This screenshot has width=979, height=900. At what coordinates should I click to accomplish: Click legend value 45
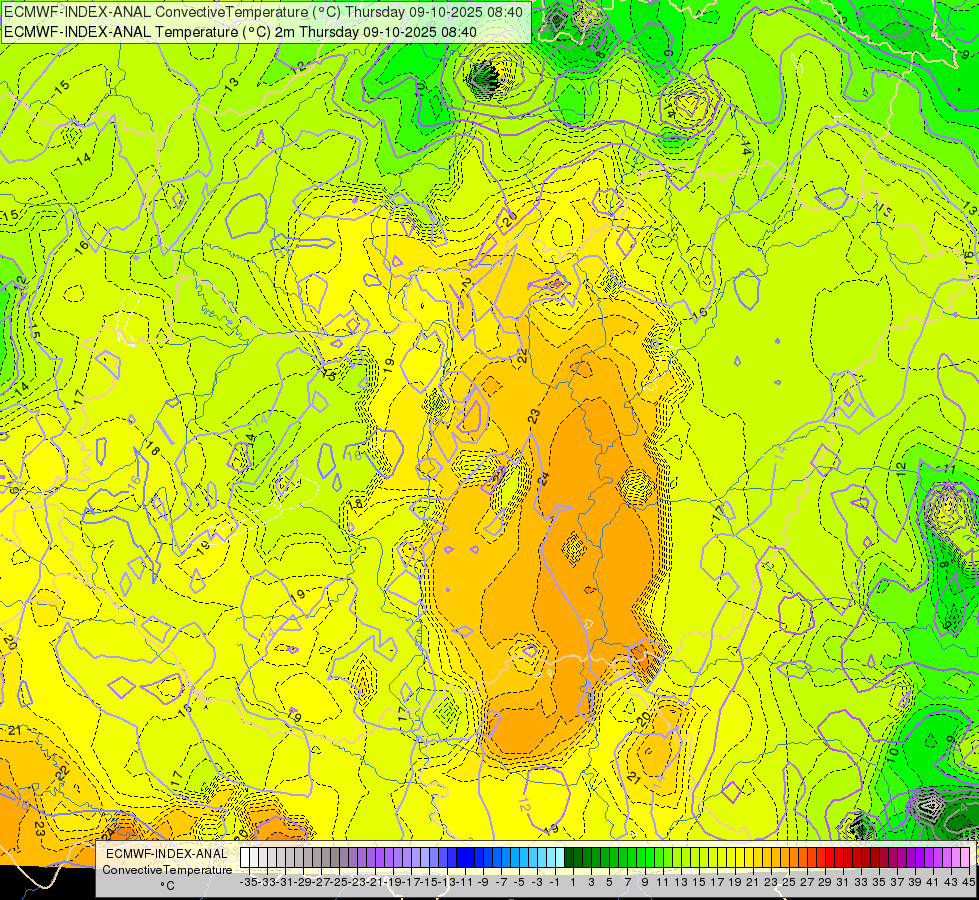968,883
